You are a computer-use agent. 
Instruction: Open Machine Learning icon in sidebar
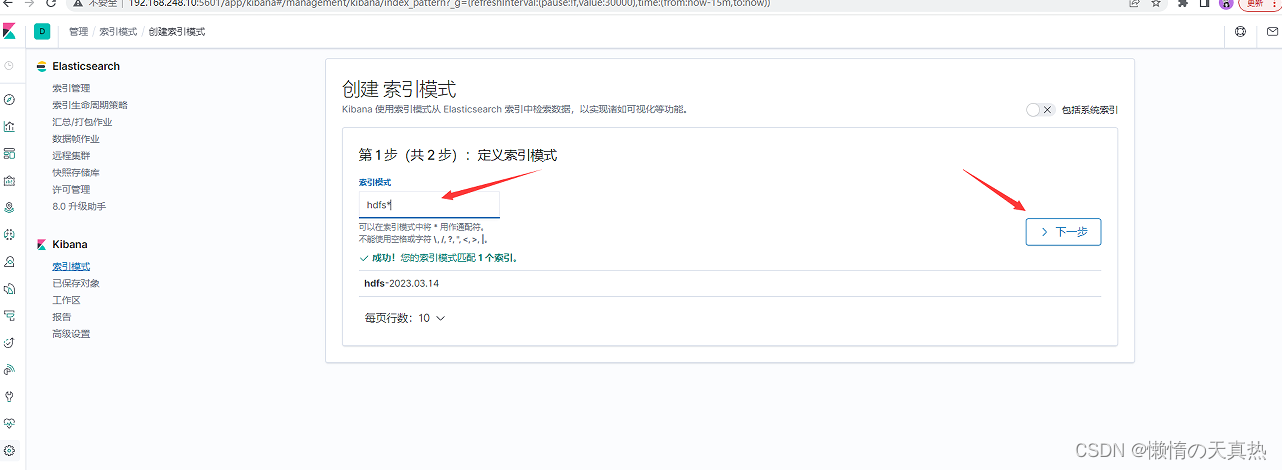(x=9, y=234)
